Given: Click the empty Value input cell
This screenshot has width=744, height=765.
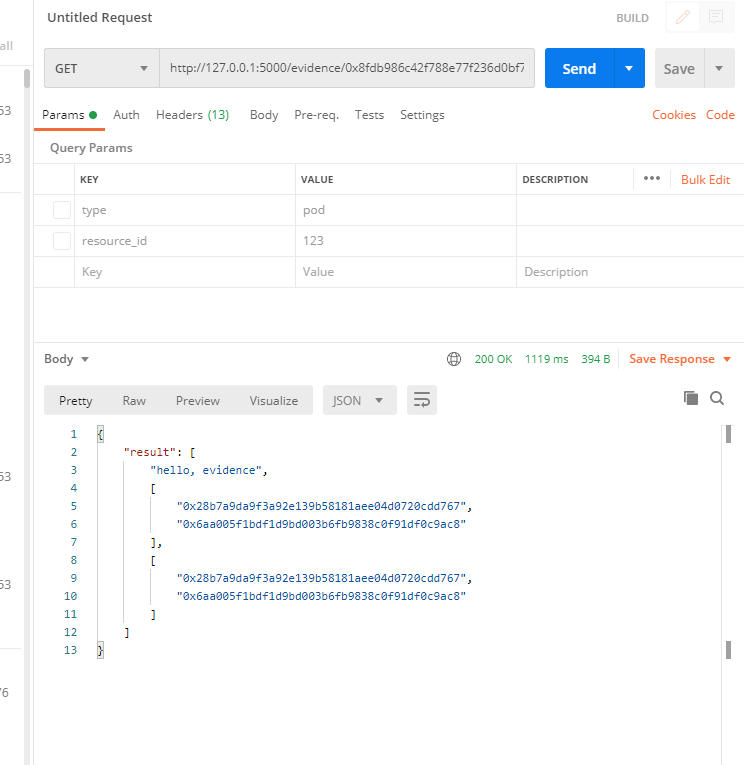Looking at the screenshot, I should click(405, 272).
